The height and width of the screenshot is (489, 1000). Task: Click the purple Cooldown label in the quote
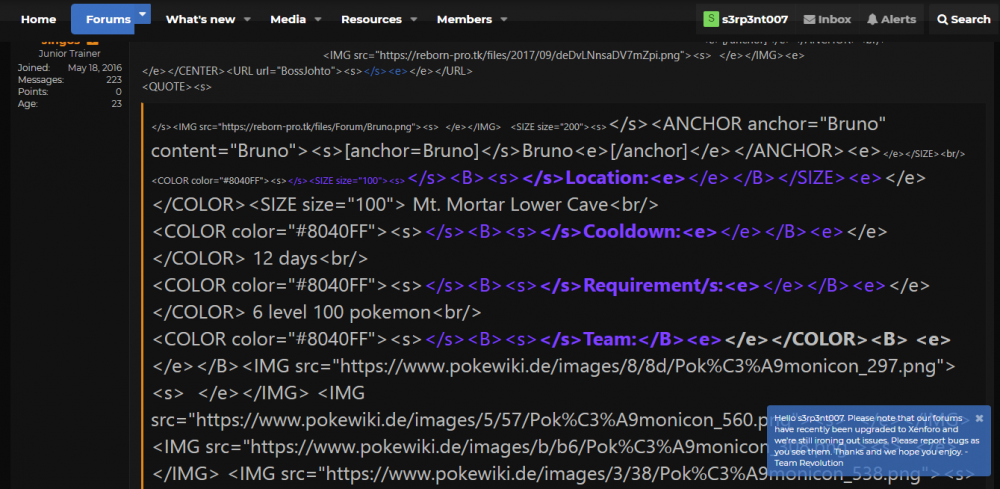coord(632,231)
